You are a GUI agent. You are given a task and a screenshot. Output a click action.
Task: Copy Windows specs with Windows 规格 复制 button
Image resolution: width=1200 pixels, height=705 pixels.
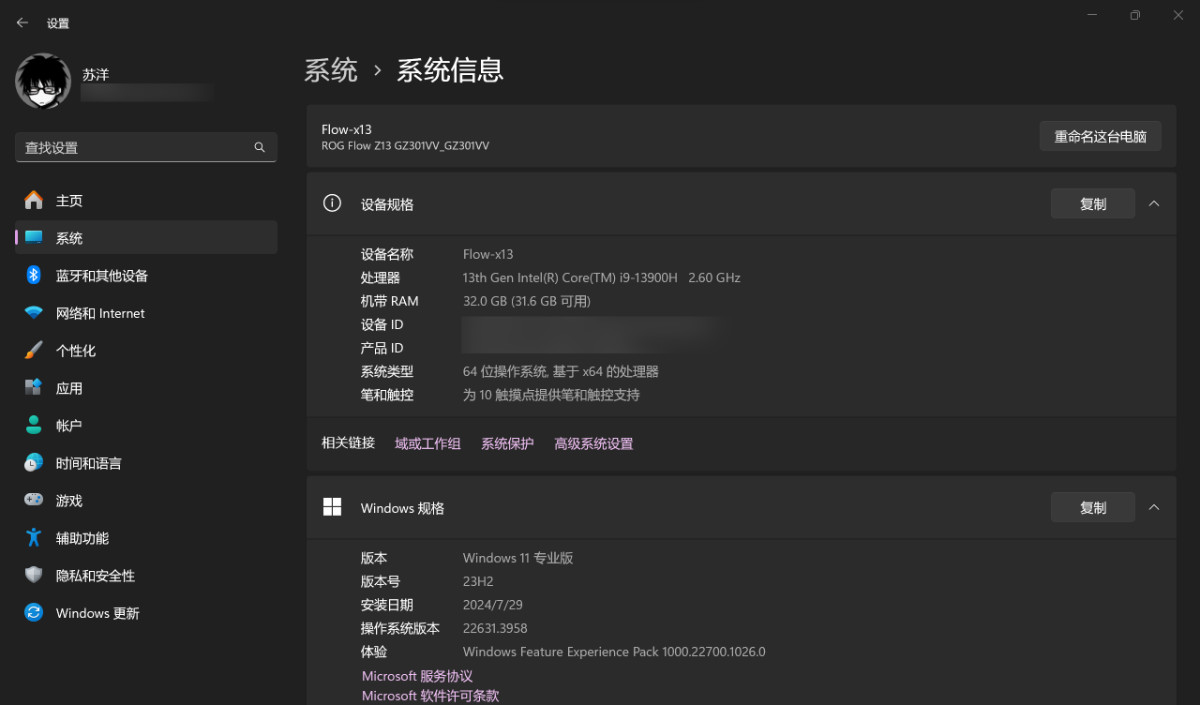pos(1092,507)
